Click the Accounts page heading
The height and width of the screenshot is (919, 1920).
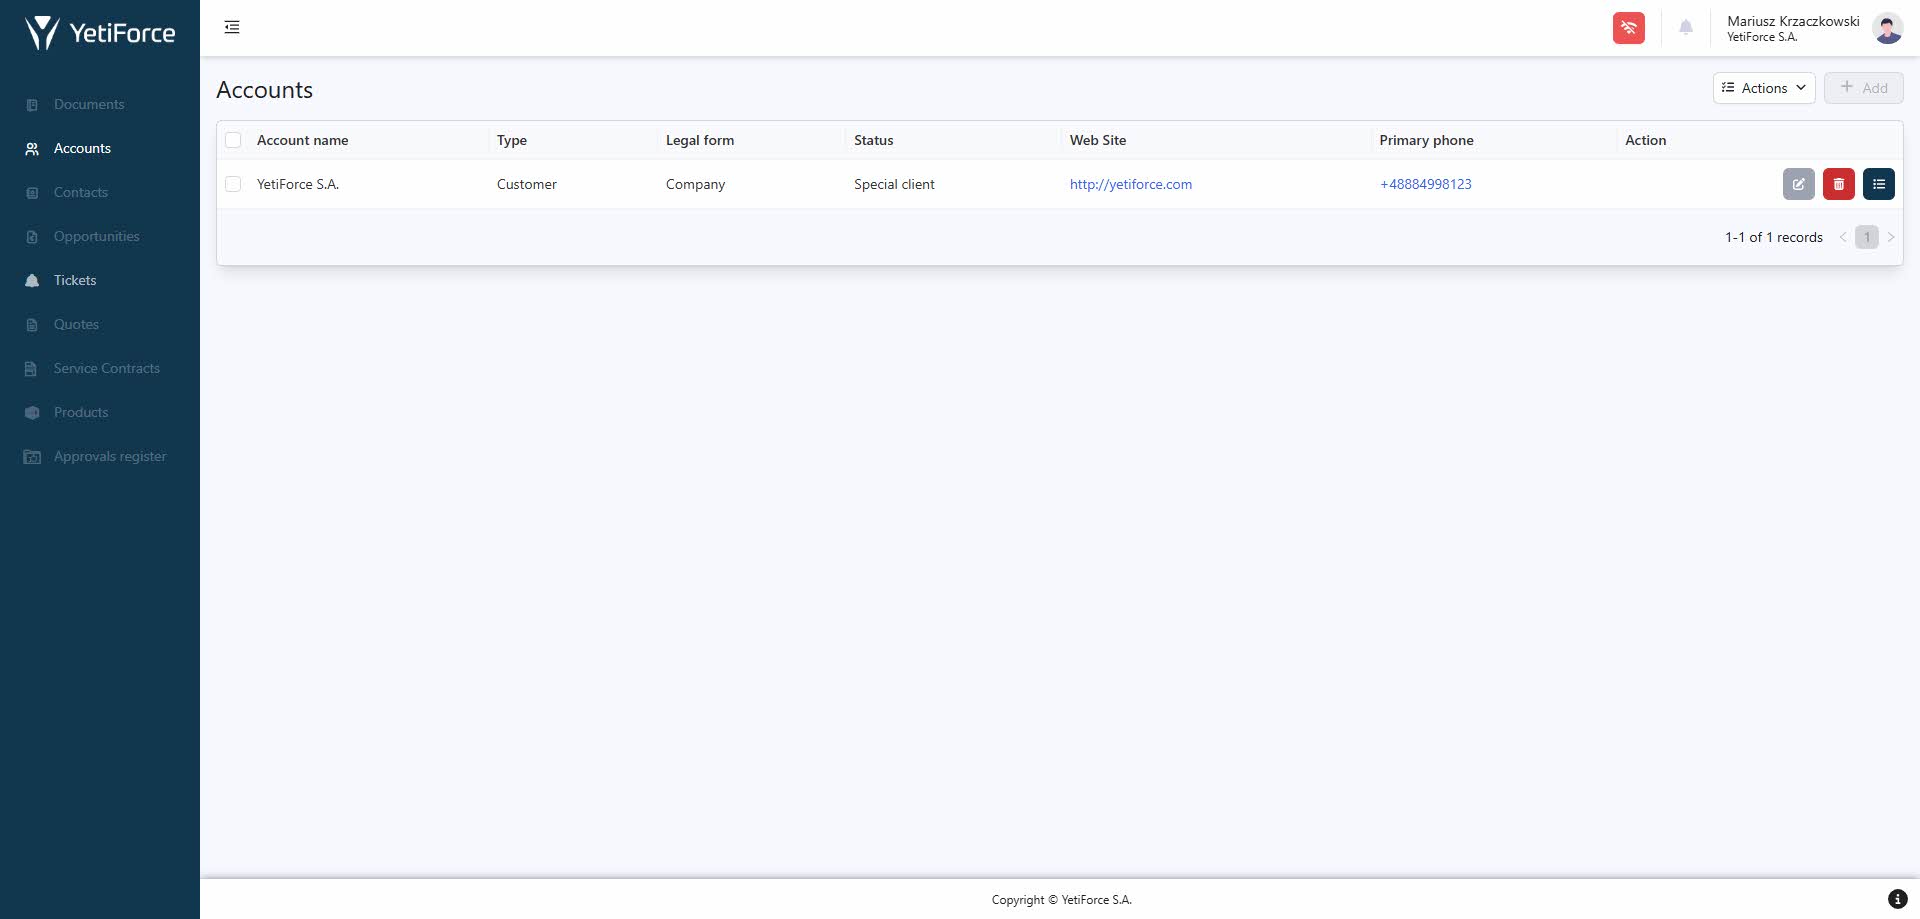pos(264,90)
